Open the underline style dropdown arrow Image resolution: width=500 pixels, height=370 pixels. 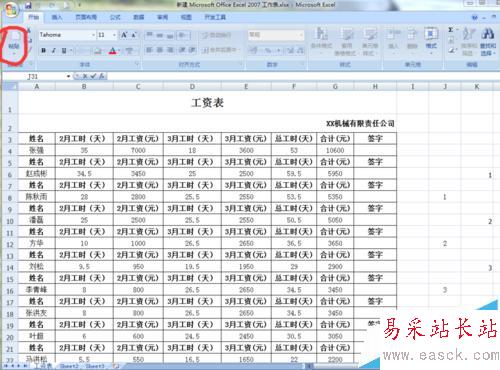pos(71,51)
